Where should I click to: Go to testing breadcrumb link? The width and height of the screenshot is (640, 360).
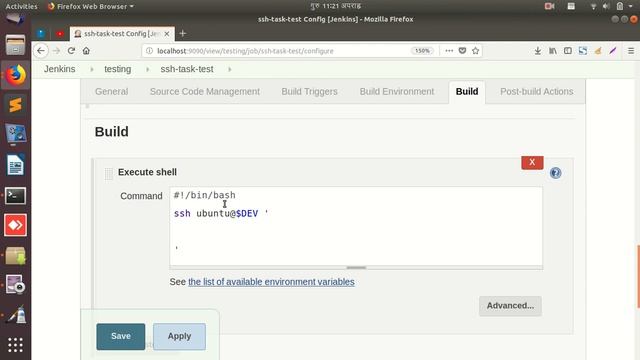pyautogui.click(x=118, y=69)
